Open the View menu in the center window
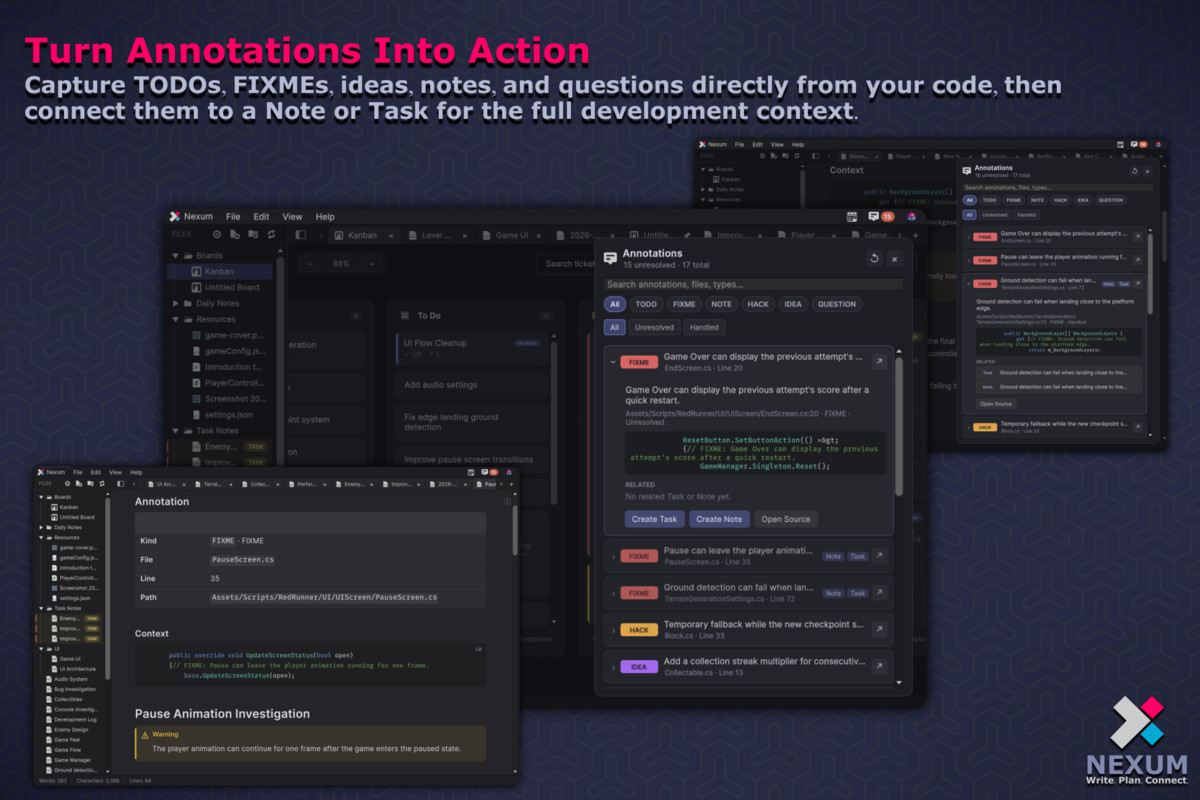 pos(292,216)
